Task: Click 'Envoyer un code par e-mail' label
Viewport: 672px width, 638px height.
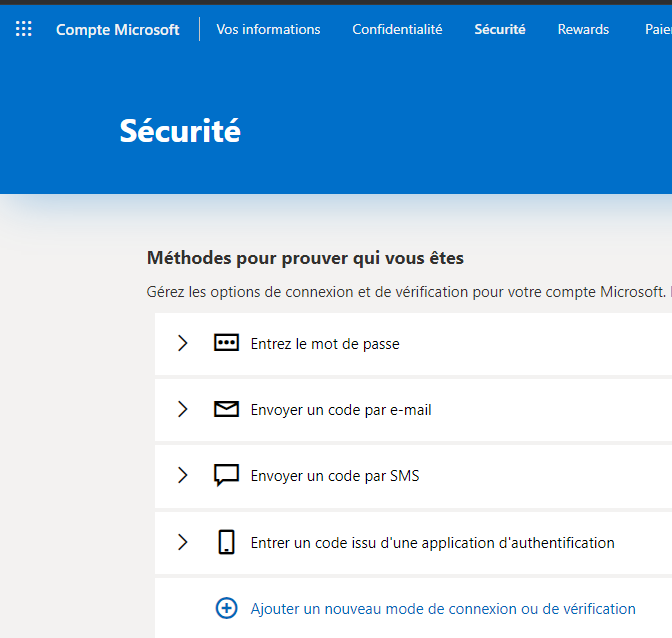Action: coord(341,409)
